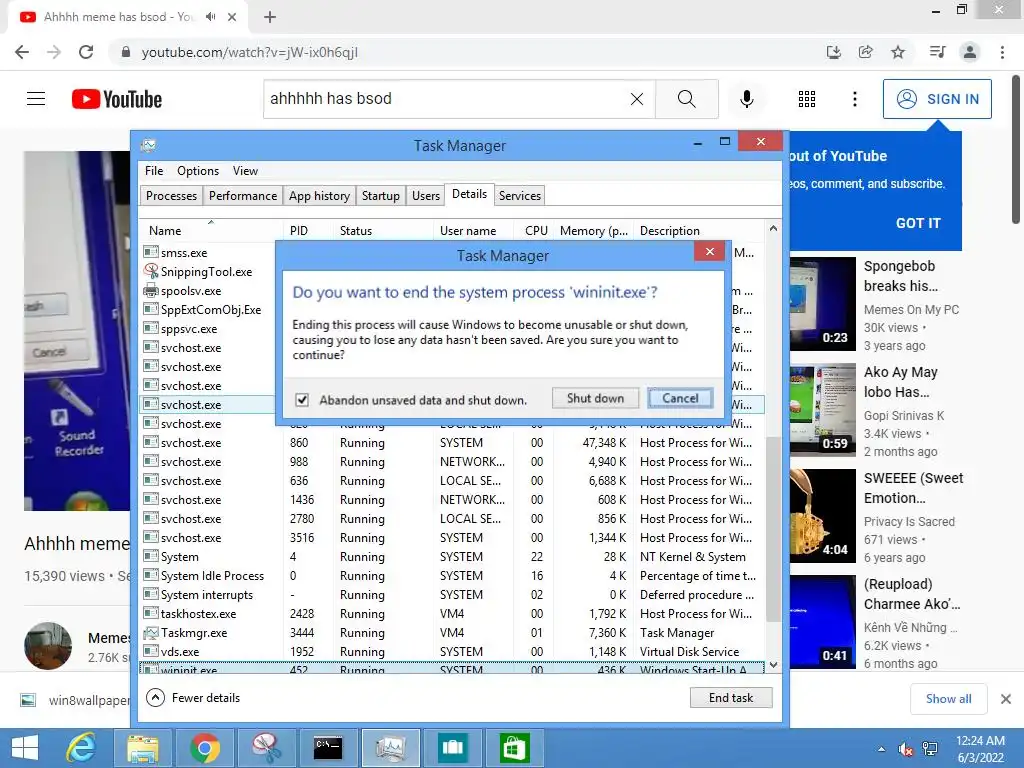Mute tab using speaker icon
This screenshot has height=768, width=1024.
click(210, 17)
